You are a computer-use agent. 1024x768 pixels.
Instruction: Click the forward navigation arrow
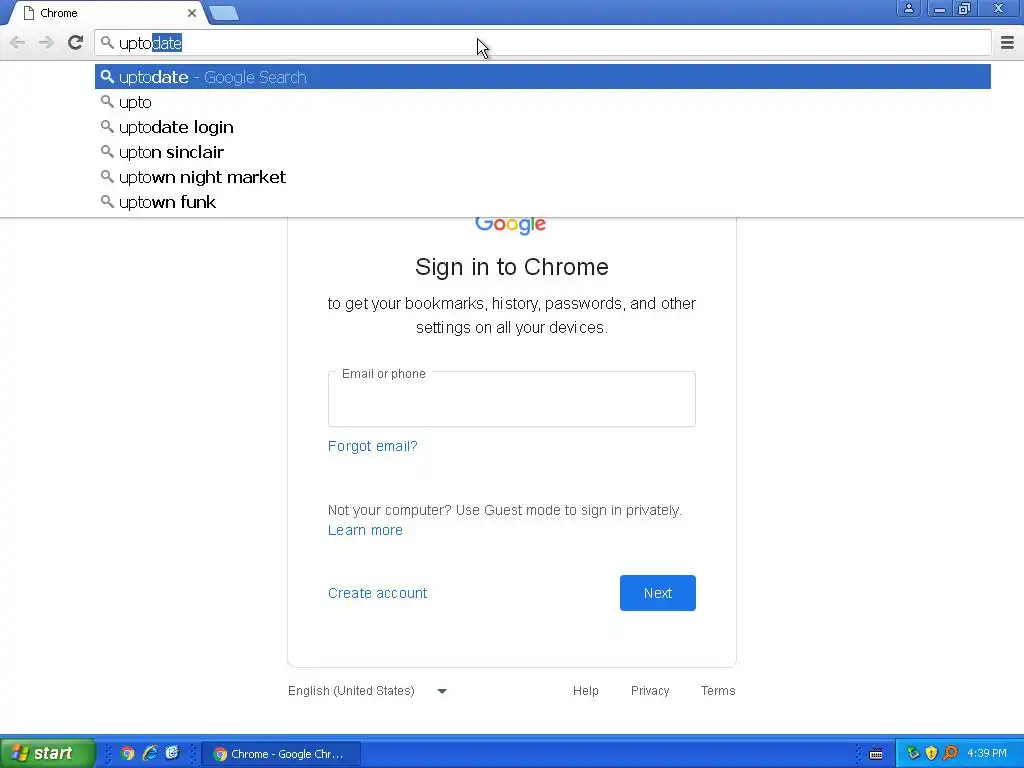pos(46,43)
